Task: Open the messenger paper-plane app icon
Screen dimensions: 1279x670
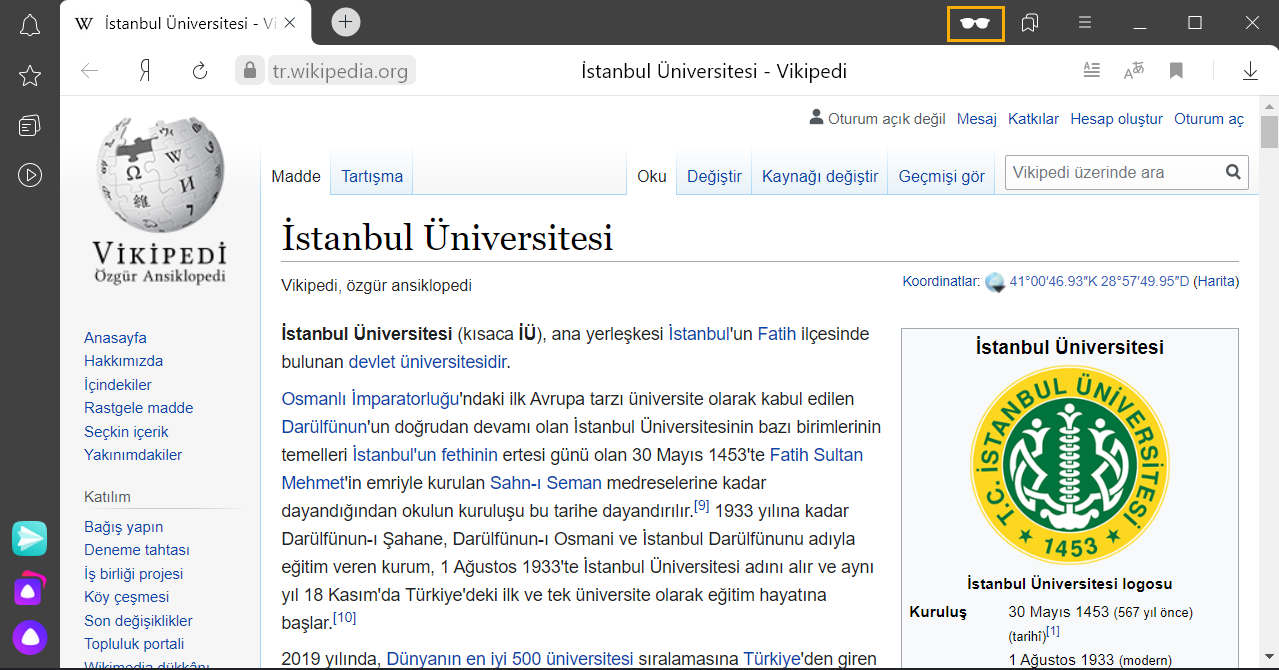Action: tap(30, 538)
